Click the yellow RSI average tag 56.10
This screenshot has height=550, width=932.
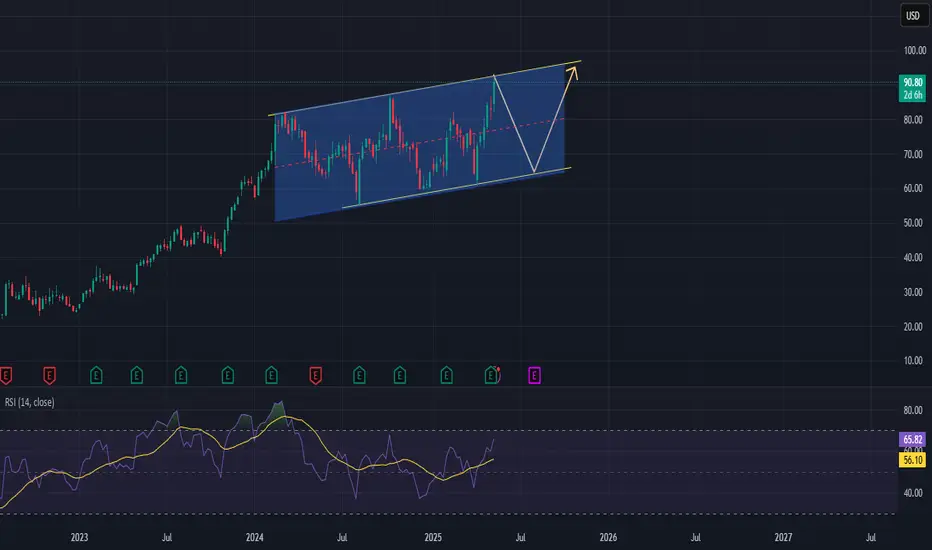912,460
